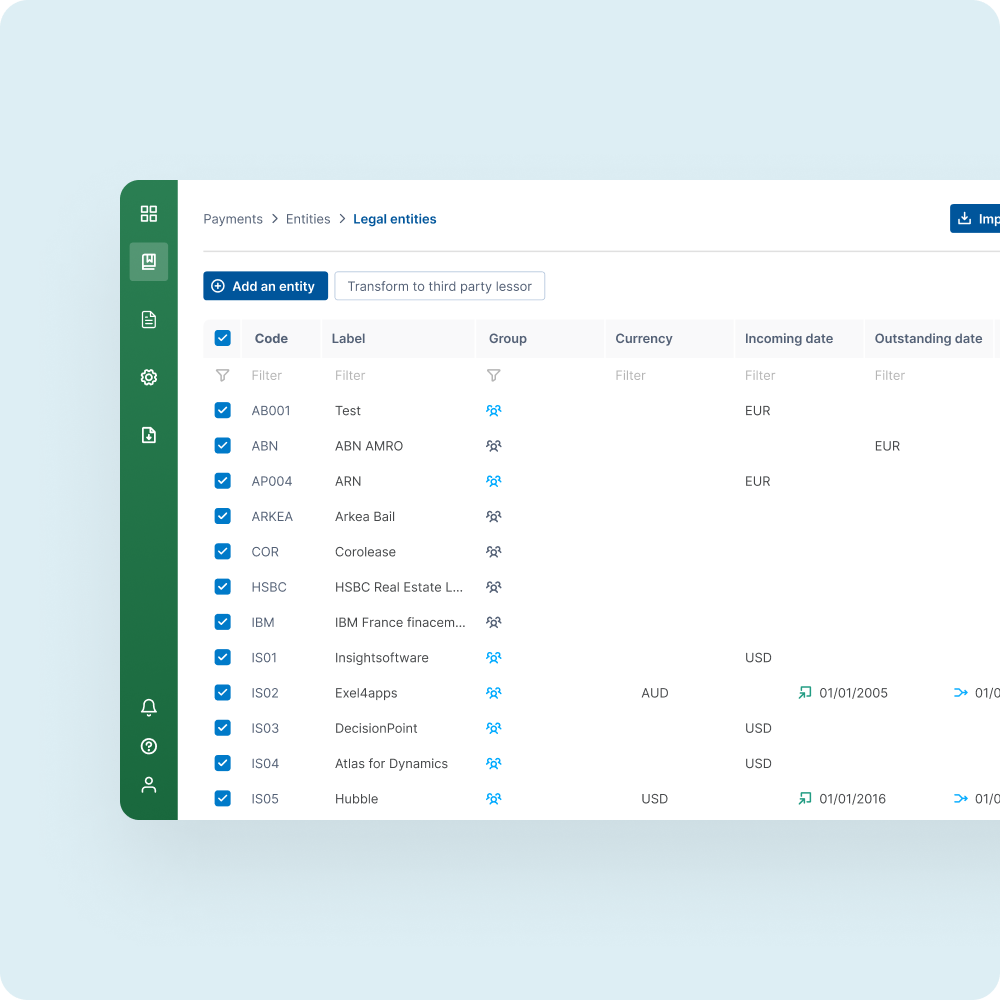Click filter funnel icon under Group column
The height and width of the screenshot is (1000, 1000).
pos(494,376)
